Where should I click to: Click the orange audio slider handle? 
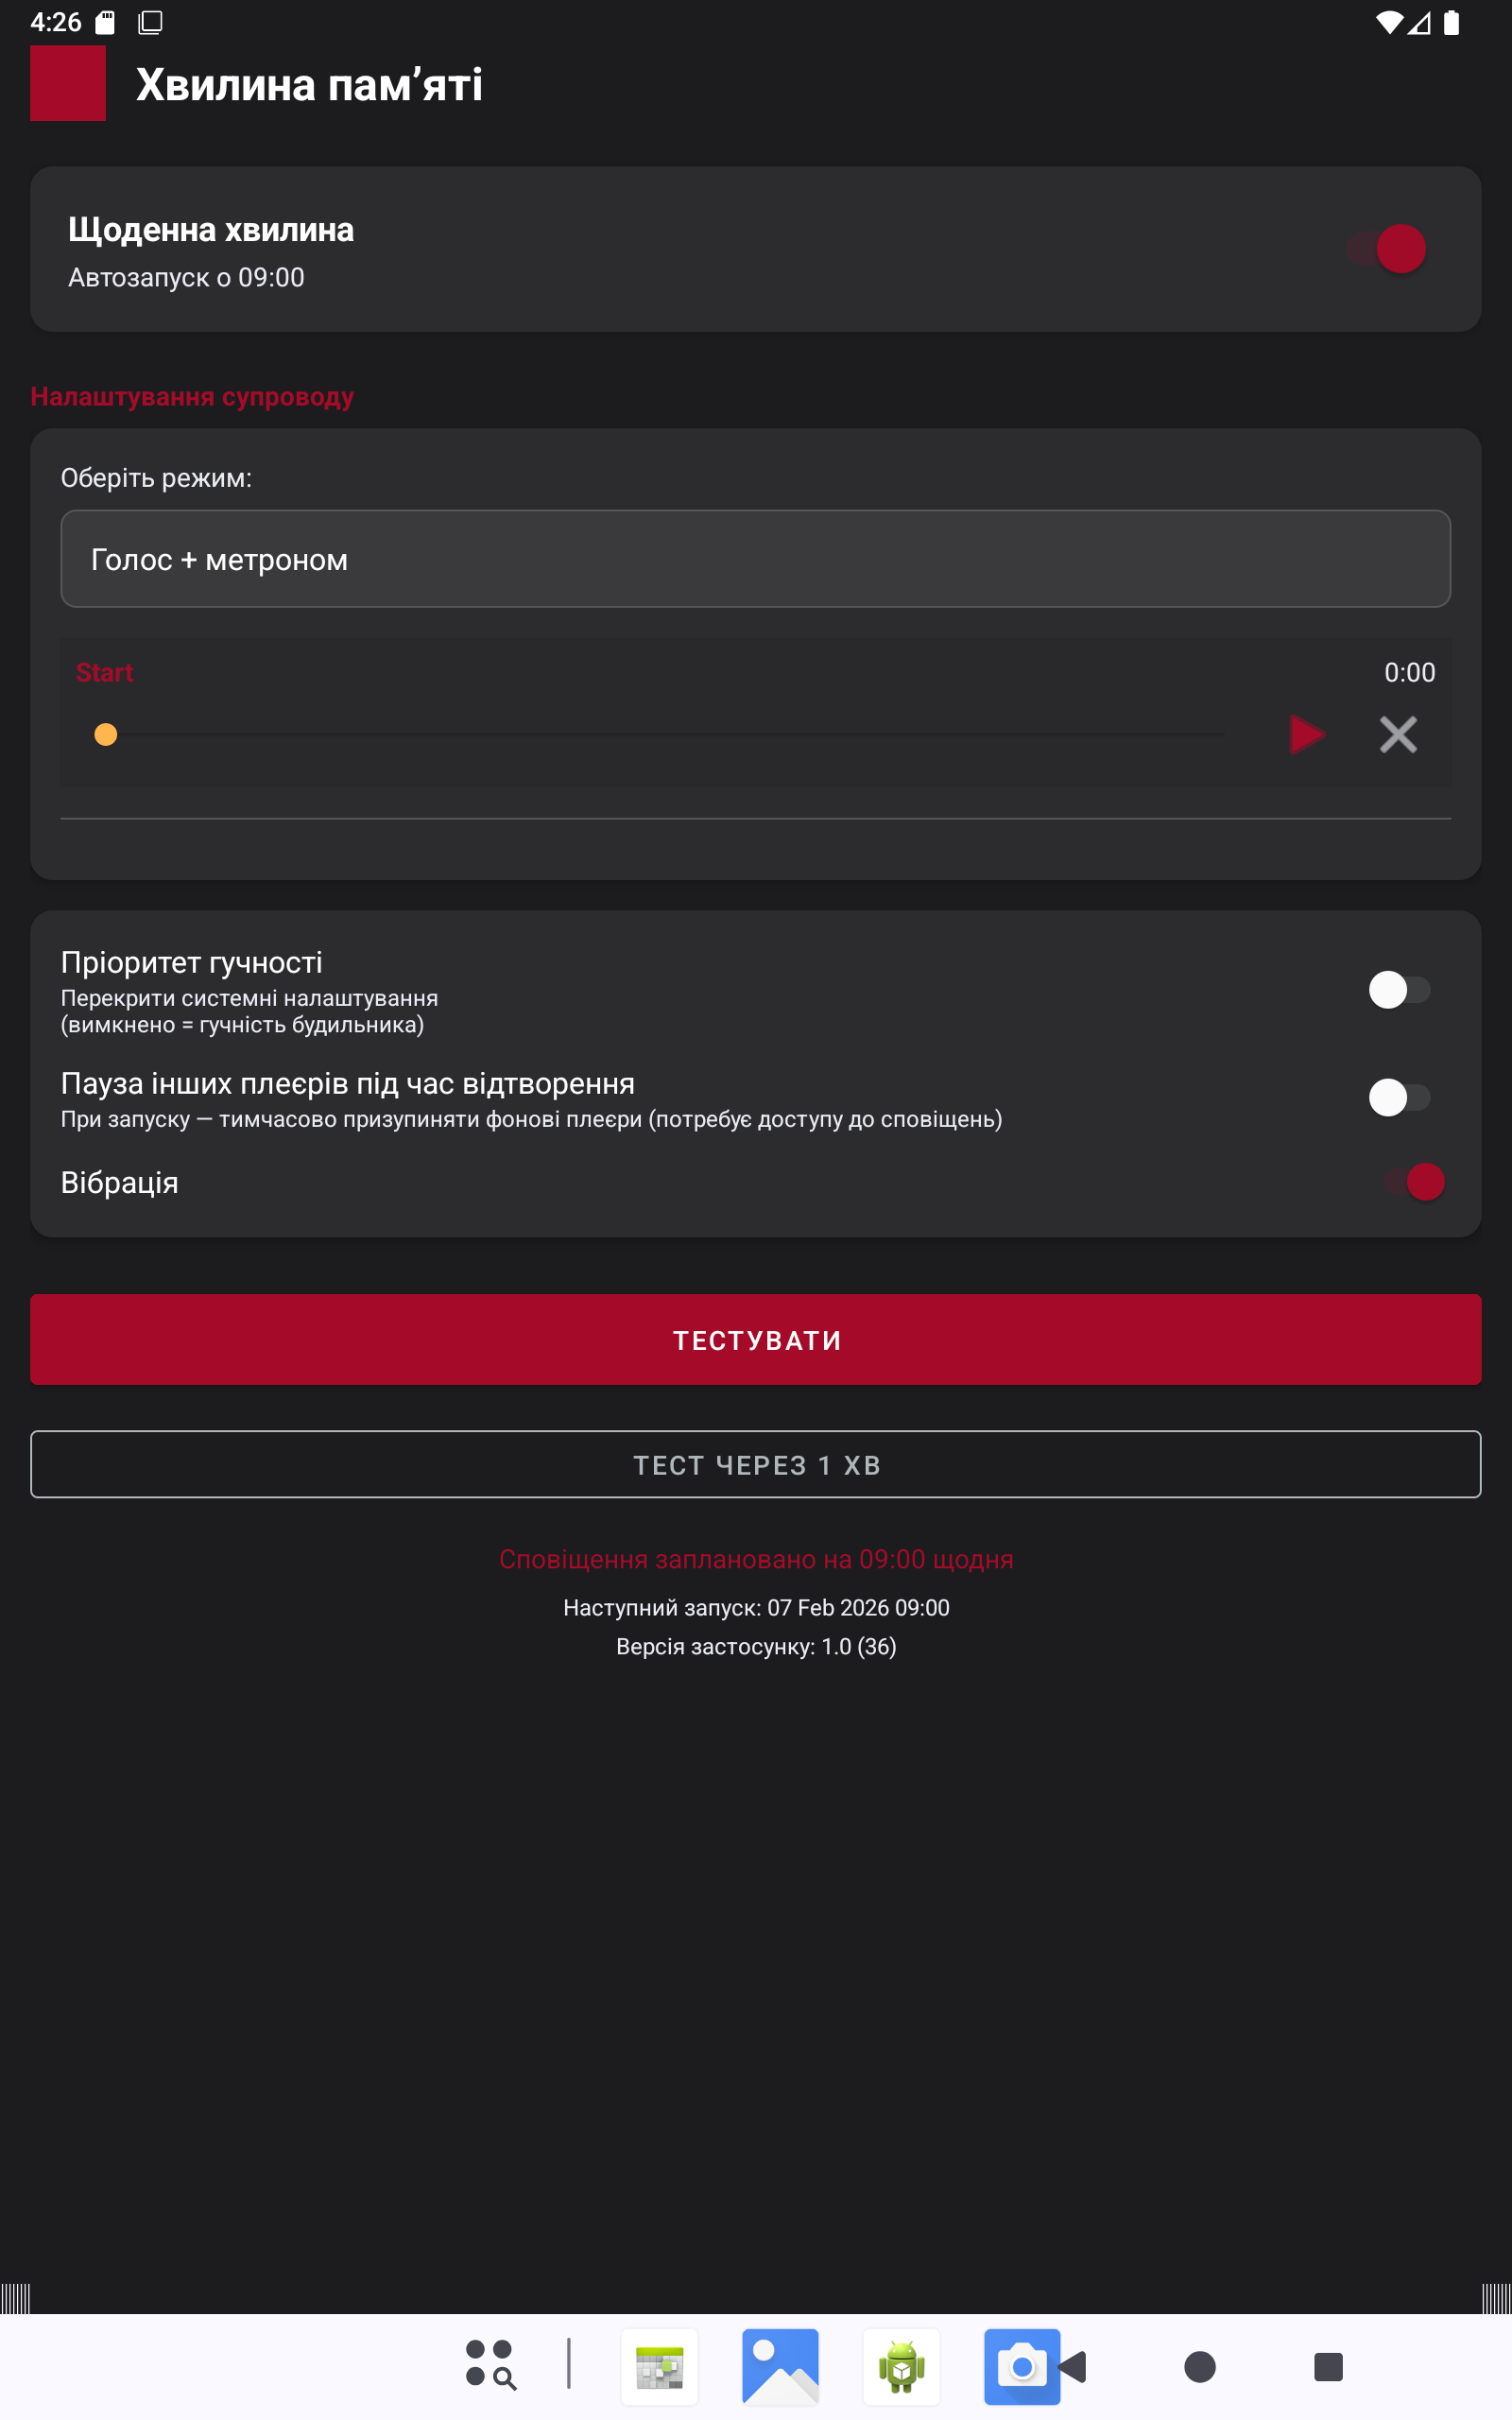(106, 735)
